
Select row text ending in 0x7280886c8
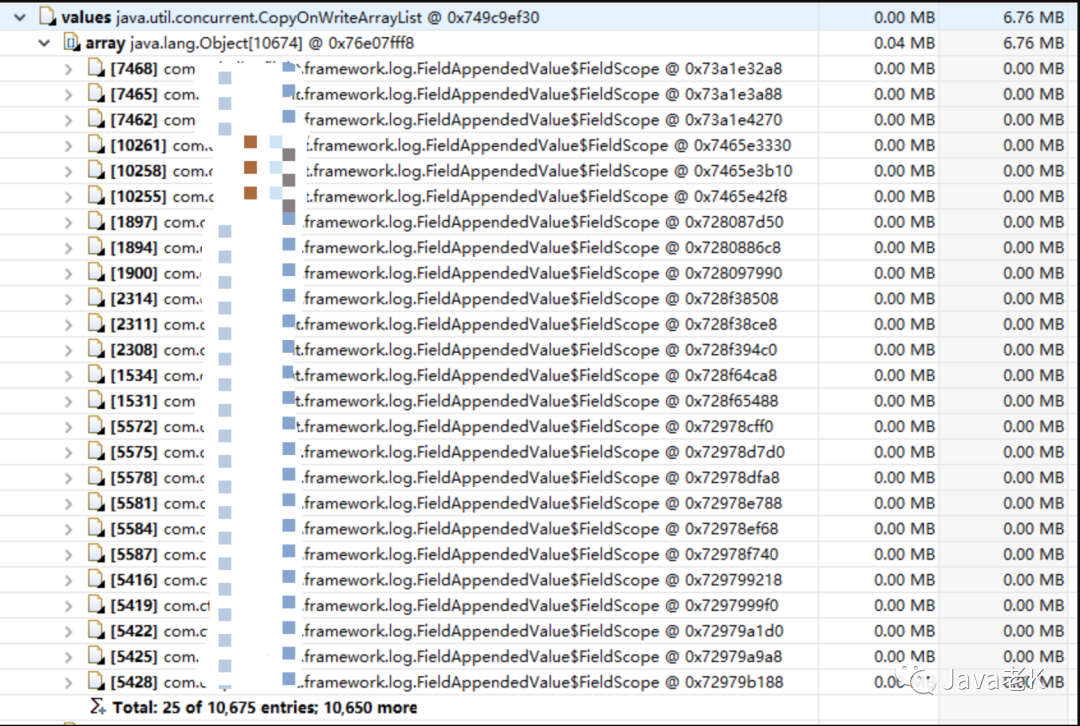446,247
